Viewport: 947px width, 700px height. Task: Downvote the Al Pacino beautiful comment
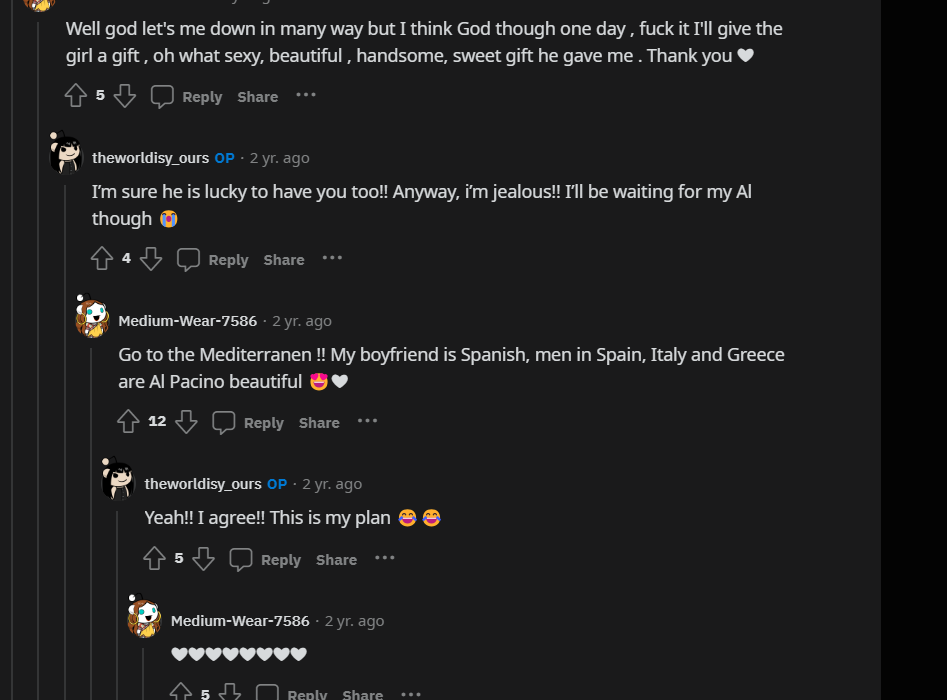click(186, 422)
